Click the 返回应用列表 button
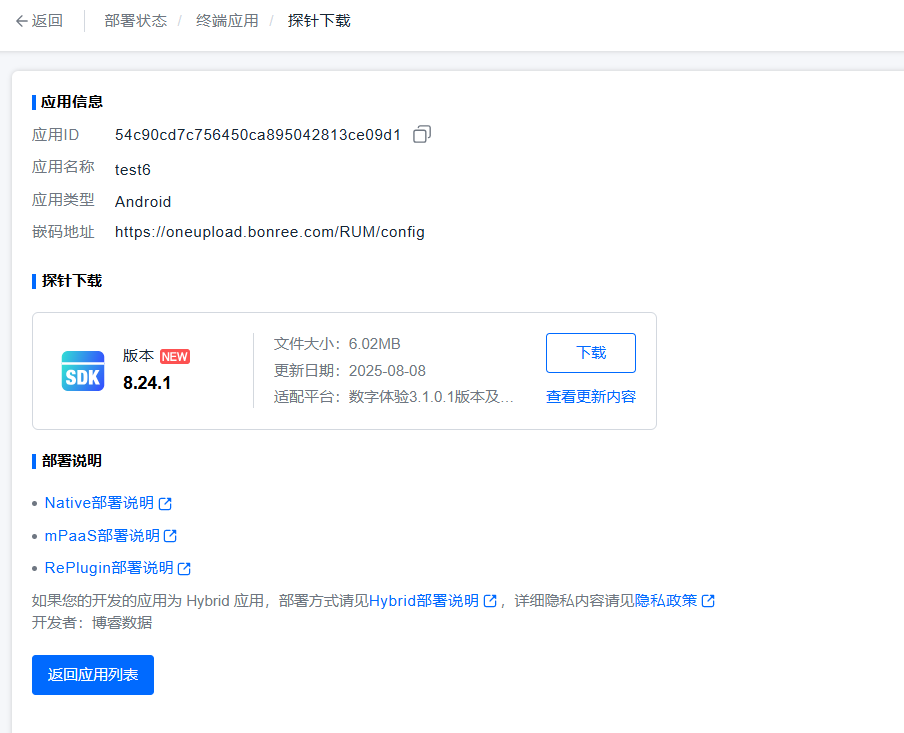 pyautogui.click(x=93, y=675)
